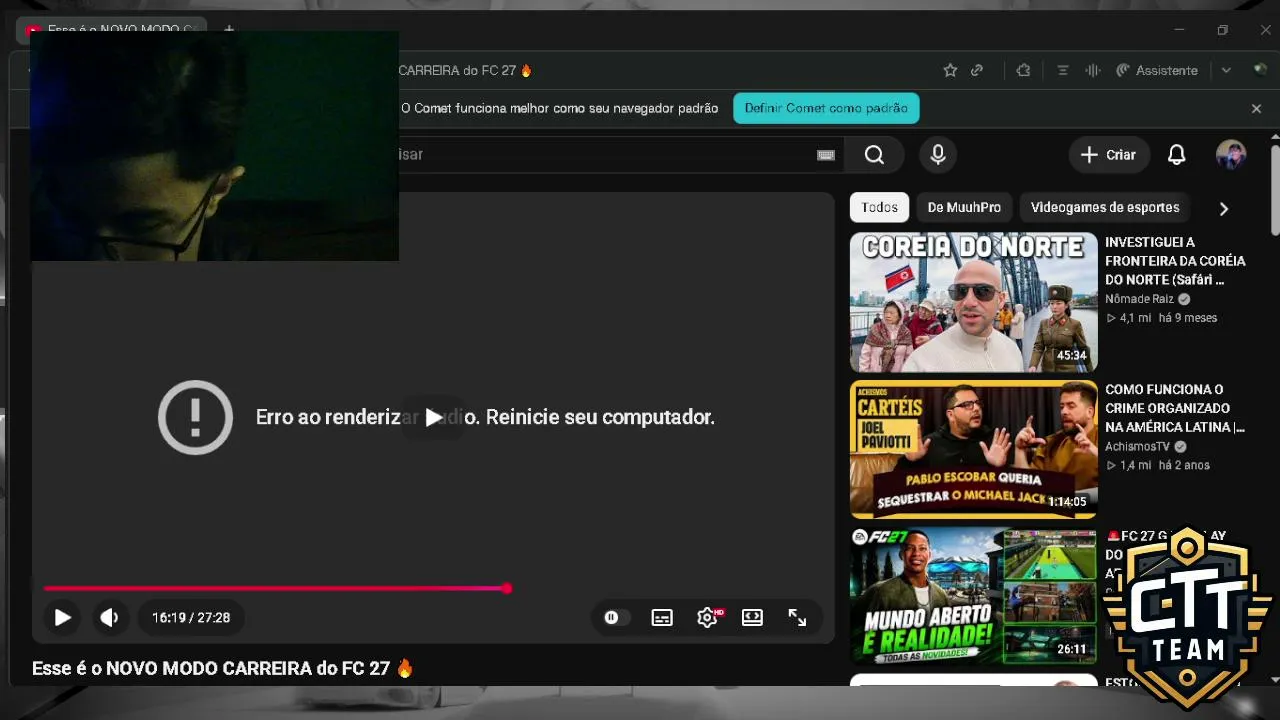Open the player settings gear
The image size is (1280, 720).
pyautogui.click(x=707, y=618)
